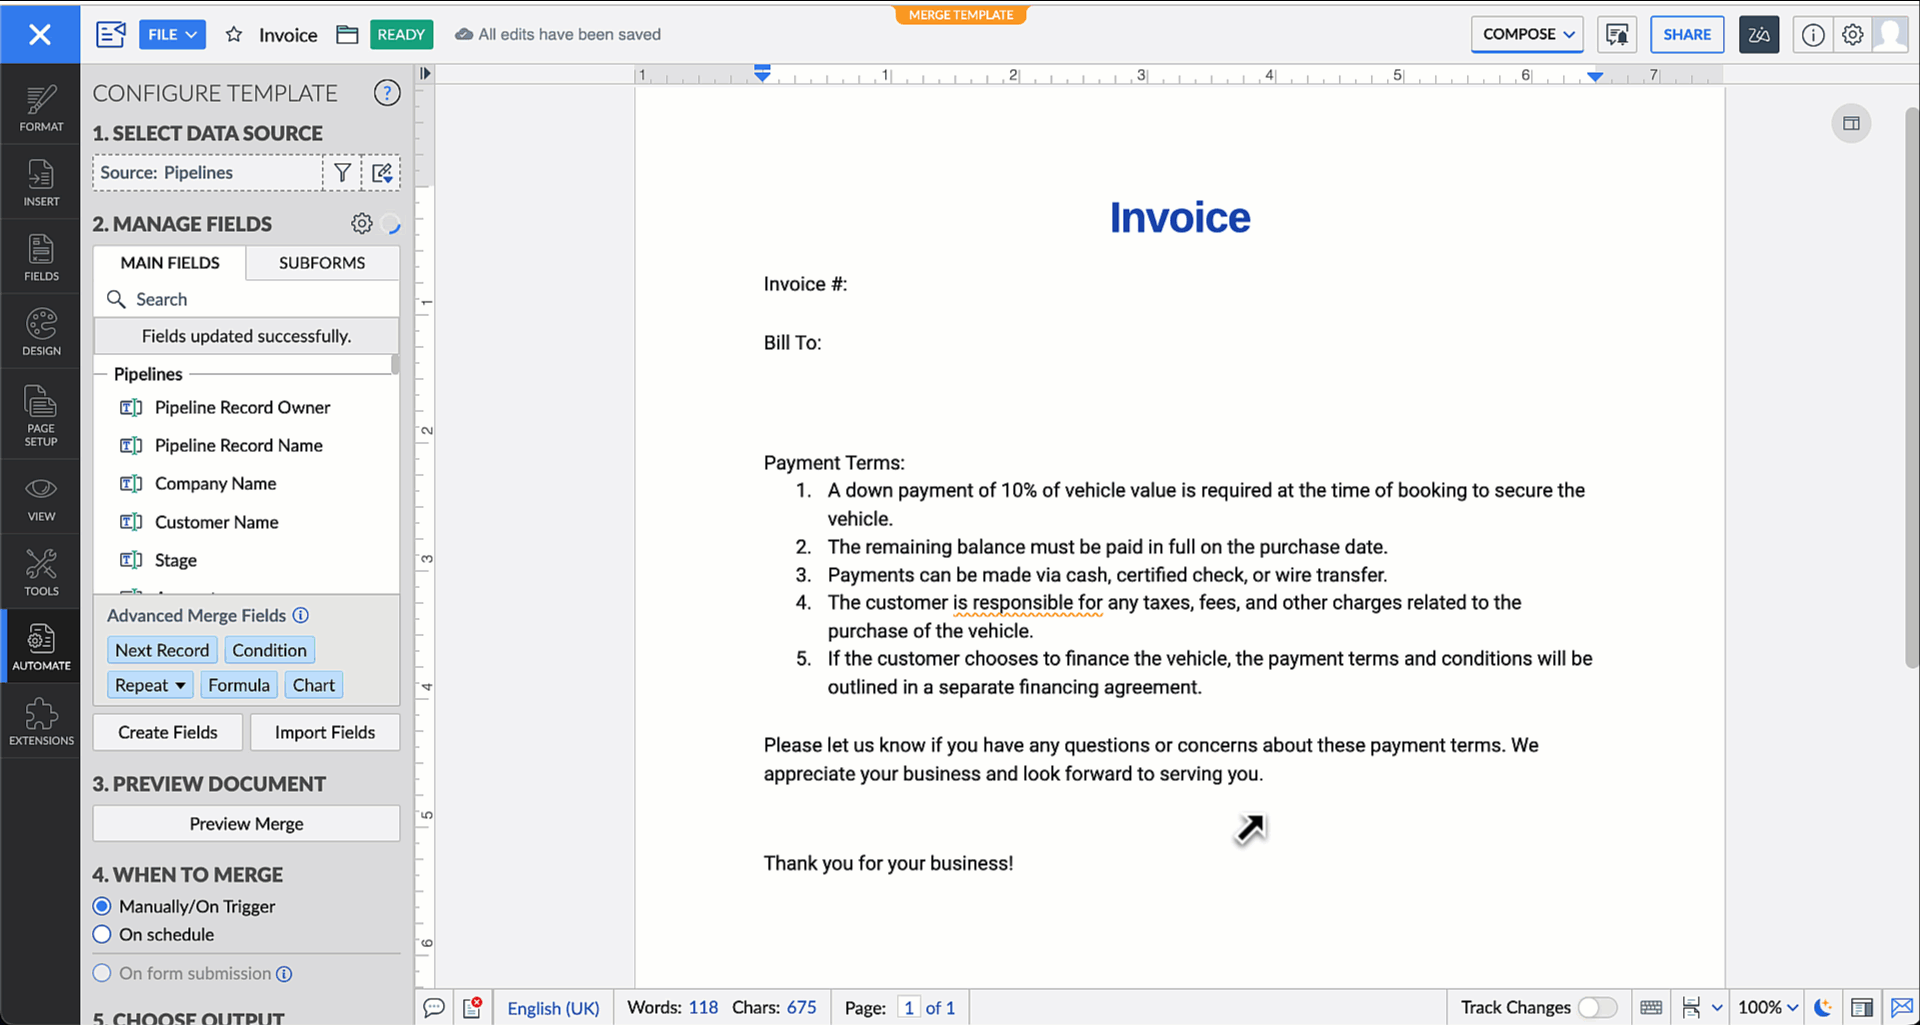Click the info icon beside Advanced Merge Fields
Viewport: 1920px width, 1025px height.
tap(301, 615)
